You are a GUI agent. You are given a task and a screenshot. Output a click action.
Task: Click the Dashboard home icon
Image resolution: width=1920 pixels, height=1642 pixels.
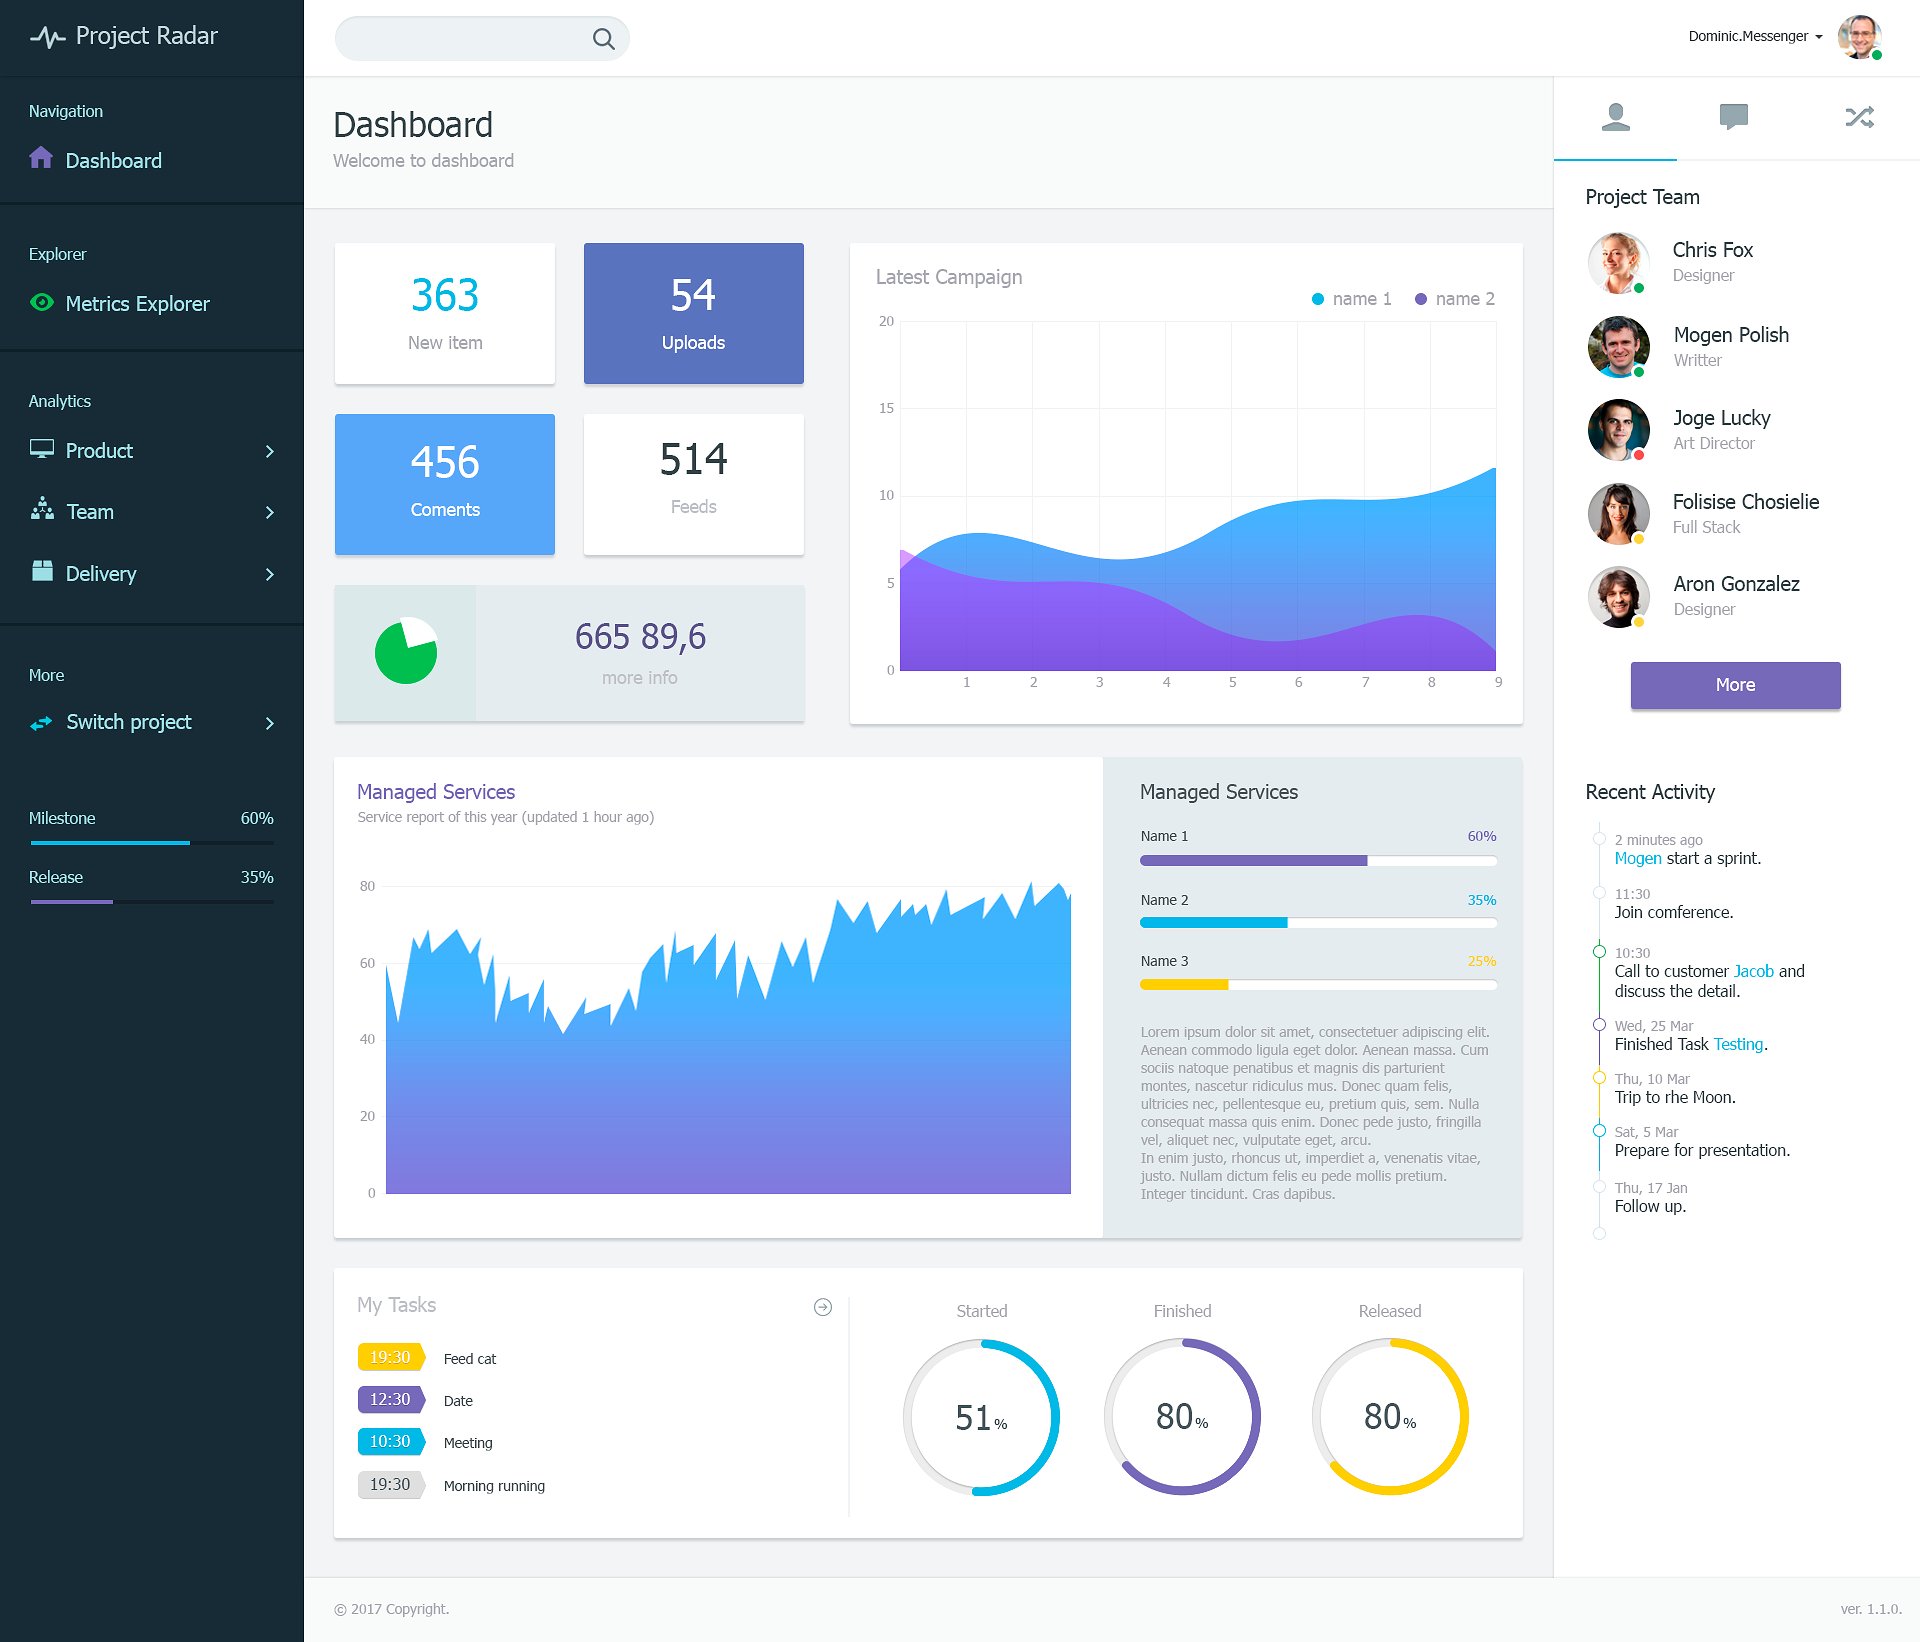[41, 158]
